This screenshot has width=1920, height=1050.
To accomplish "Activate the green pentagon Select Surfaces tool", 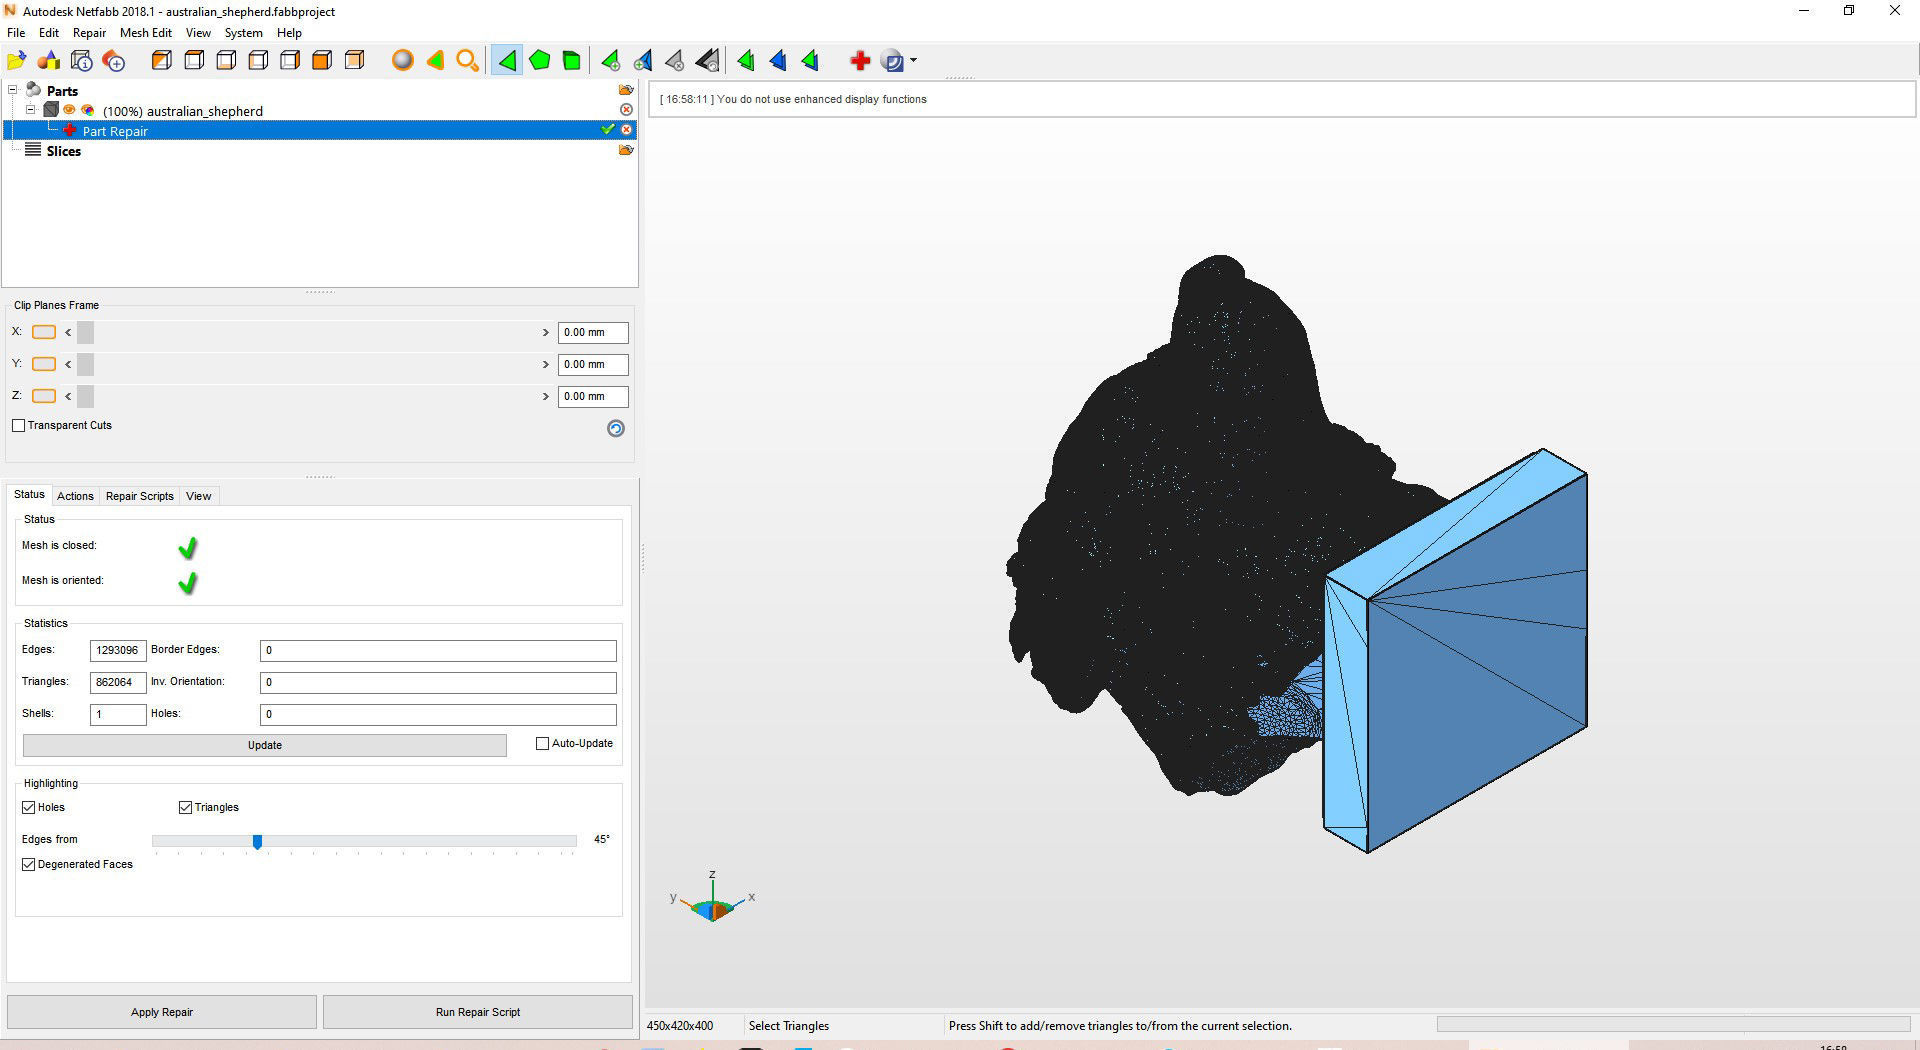I will 540,61.
